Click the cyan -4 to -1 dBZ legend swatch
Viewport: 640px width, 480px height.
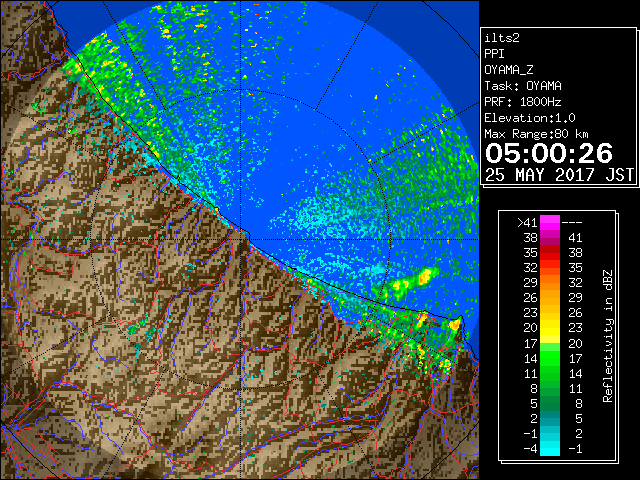click(x=550, y=448)
